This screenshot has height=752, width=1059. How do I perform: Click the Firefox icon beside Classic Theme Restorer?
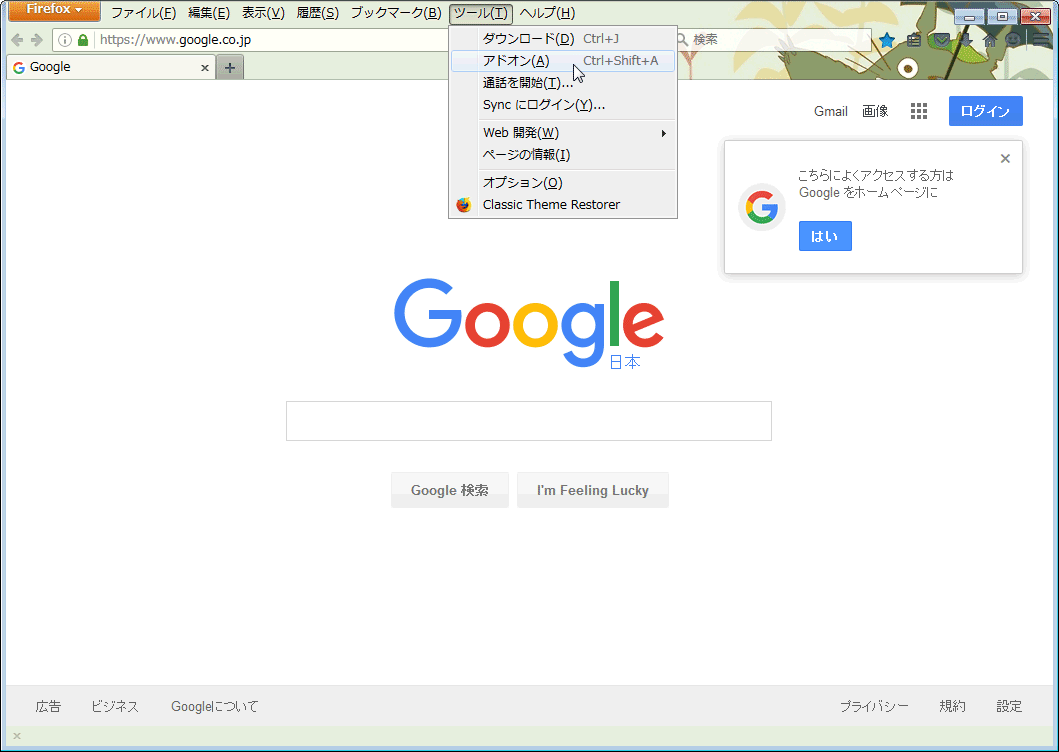click(x=464, y=205)
